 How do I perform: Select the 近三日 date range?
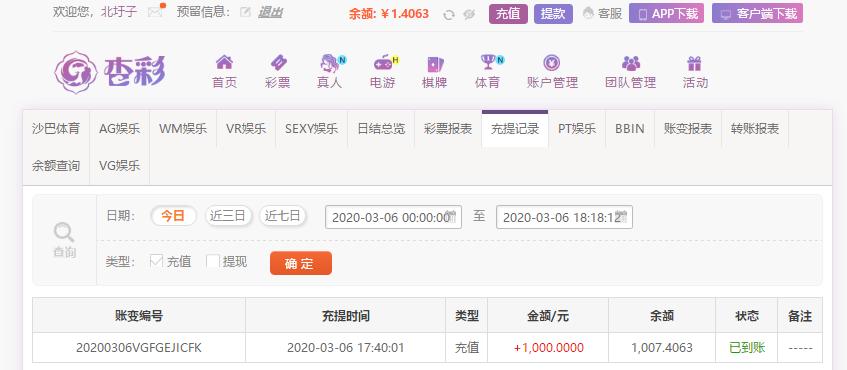coord(228,216)
